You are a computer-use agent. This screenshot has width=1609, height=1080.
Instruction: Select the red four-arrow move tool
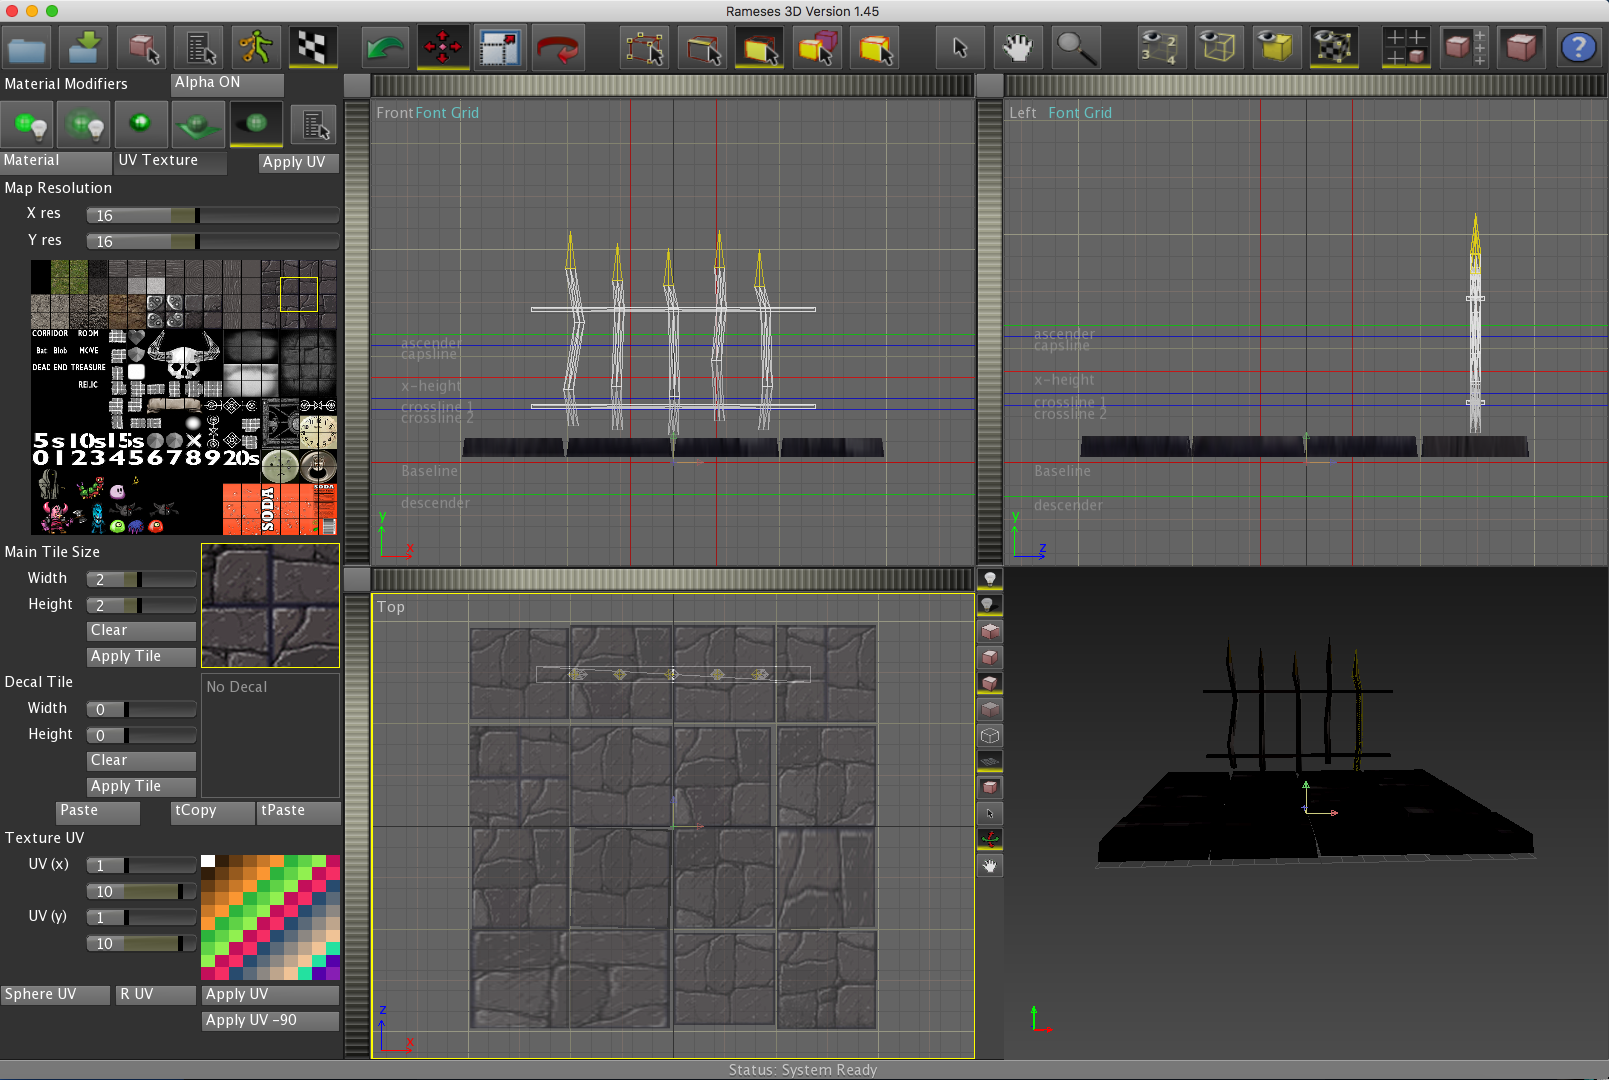442,48
